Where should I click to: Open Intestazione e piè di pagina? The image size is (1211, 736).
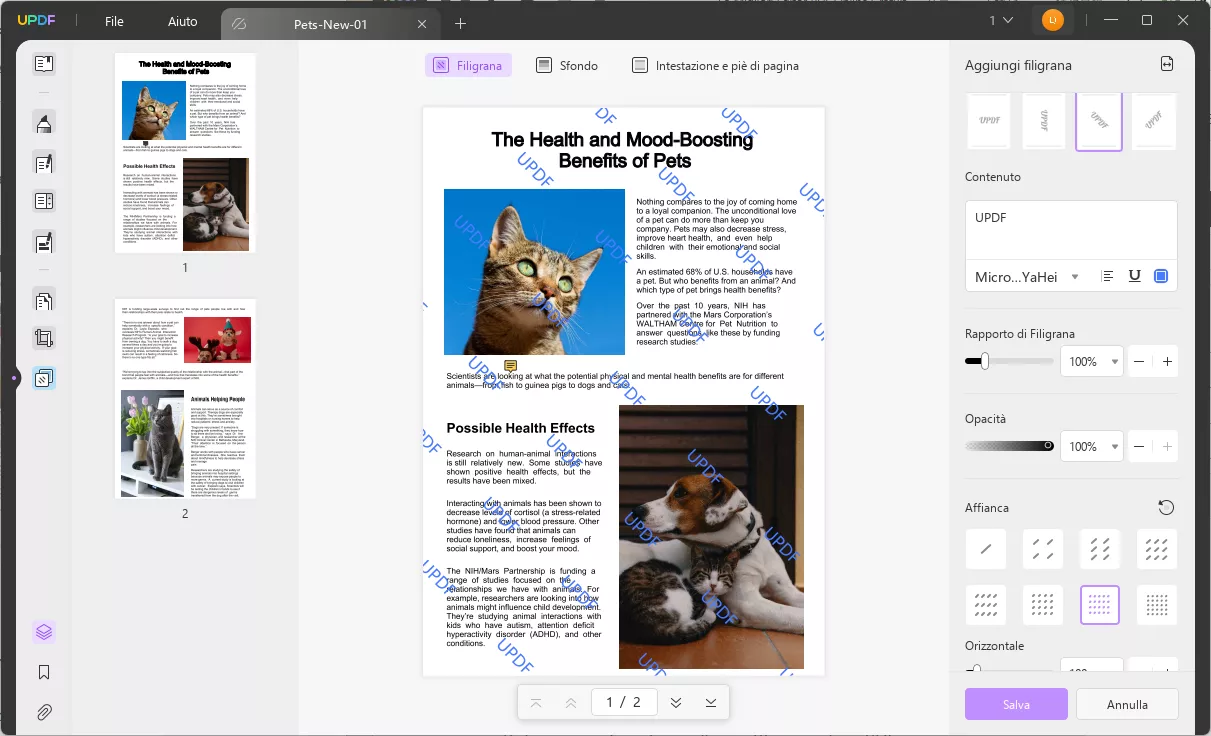click(715, 65)
